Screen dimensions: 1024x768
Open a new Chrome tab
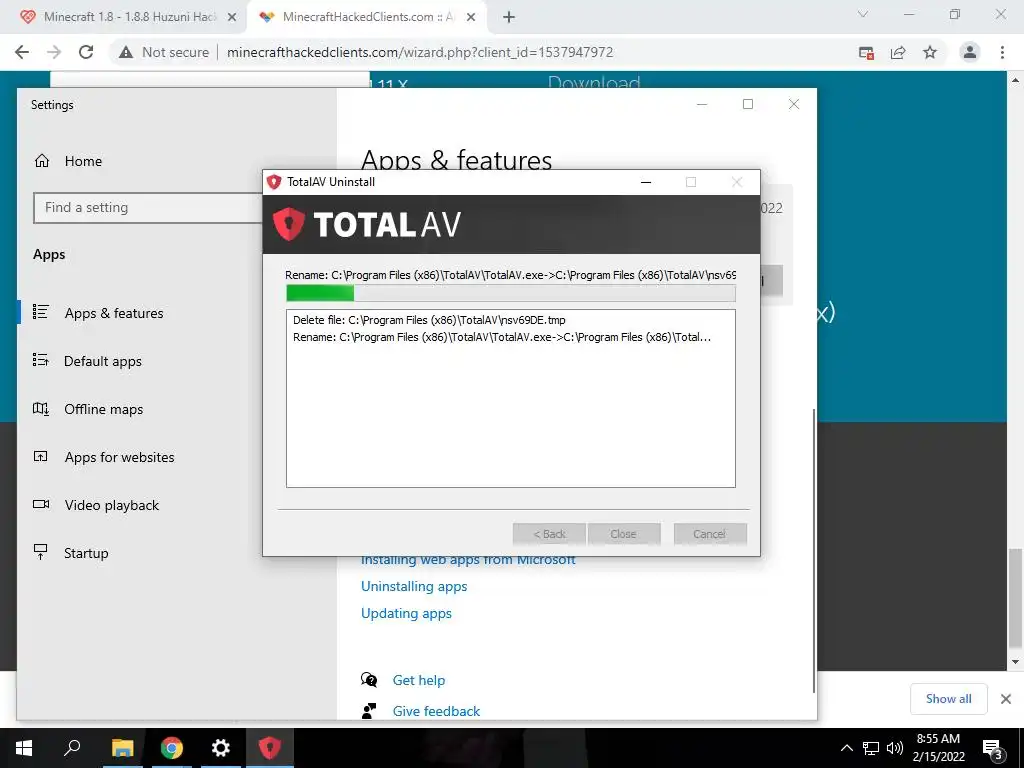[x=509, y=18]
